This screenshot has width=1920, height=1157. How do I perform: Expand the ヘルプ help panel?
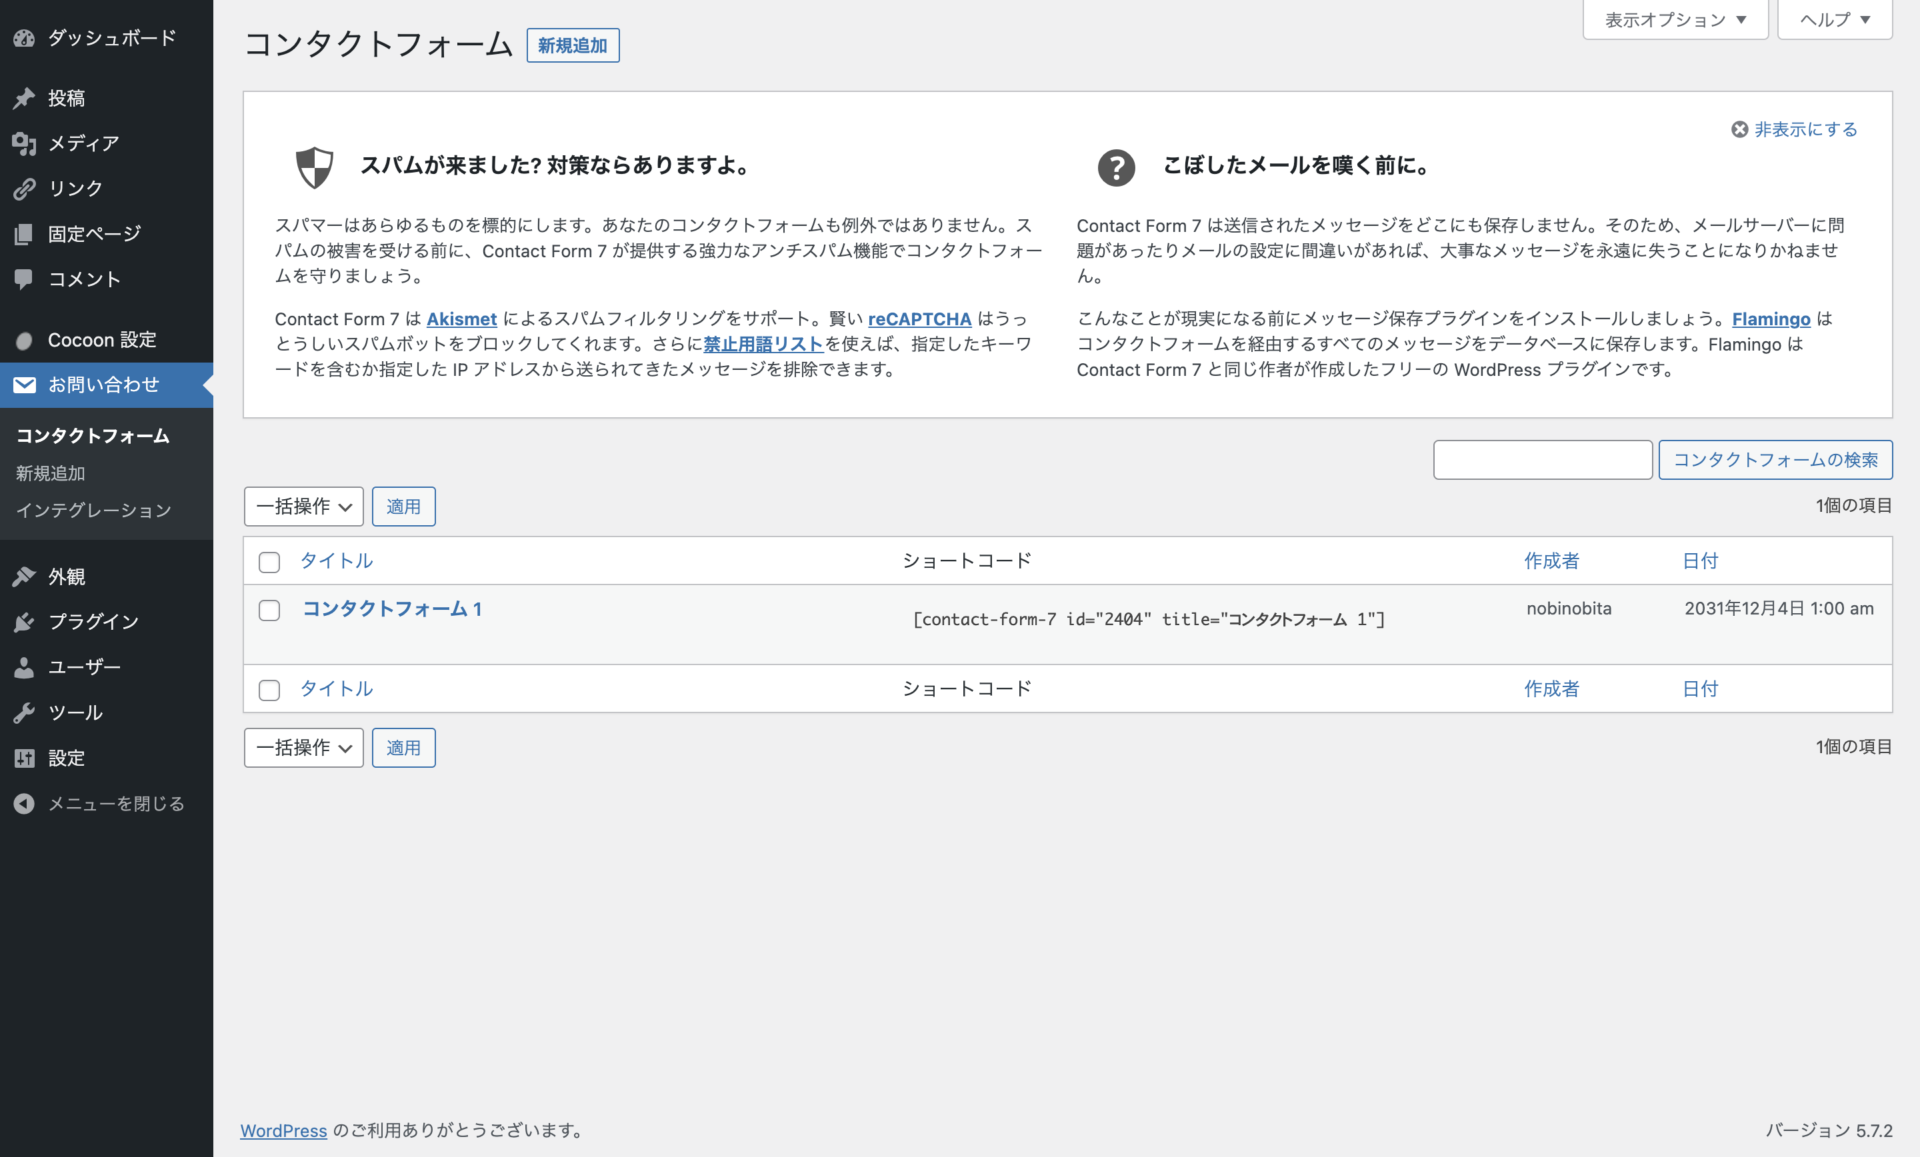1834,19
